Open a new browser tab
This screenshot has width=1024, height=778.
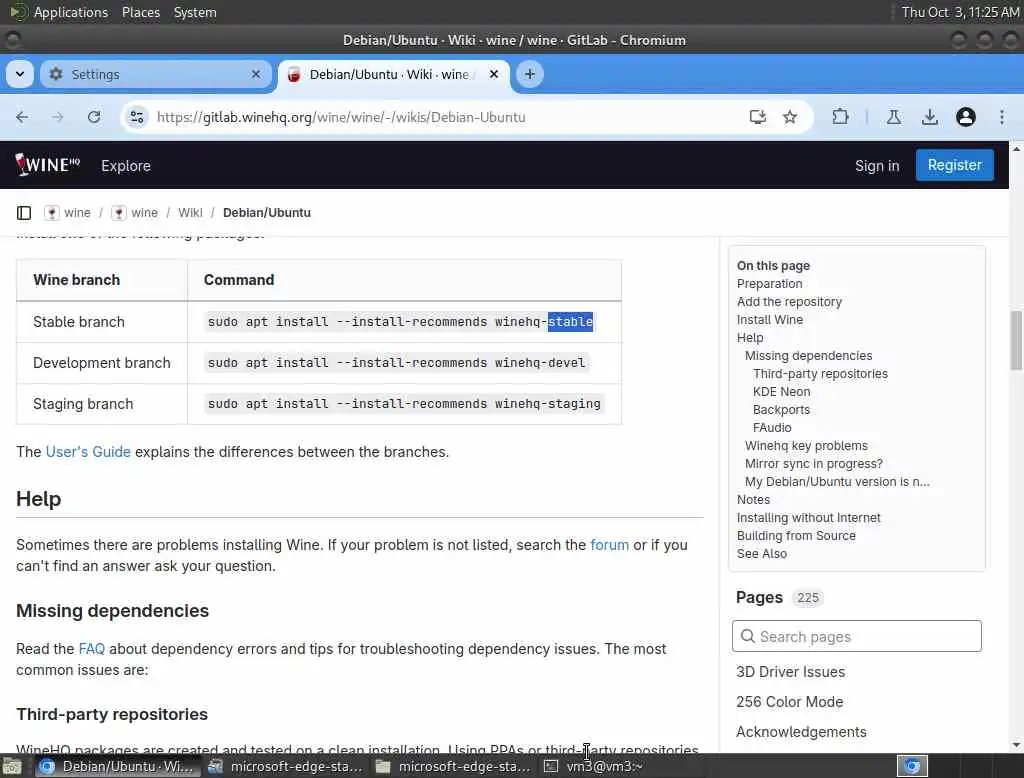click(x=530, y=74)
